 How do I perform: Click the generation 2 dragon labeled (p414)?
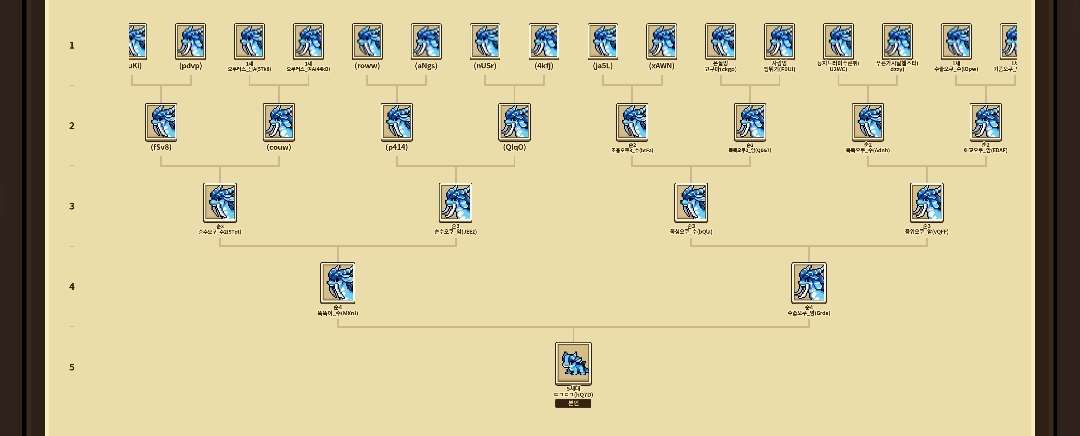click(397, 122)
